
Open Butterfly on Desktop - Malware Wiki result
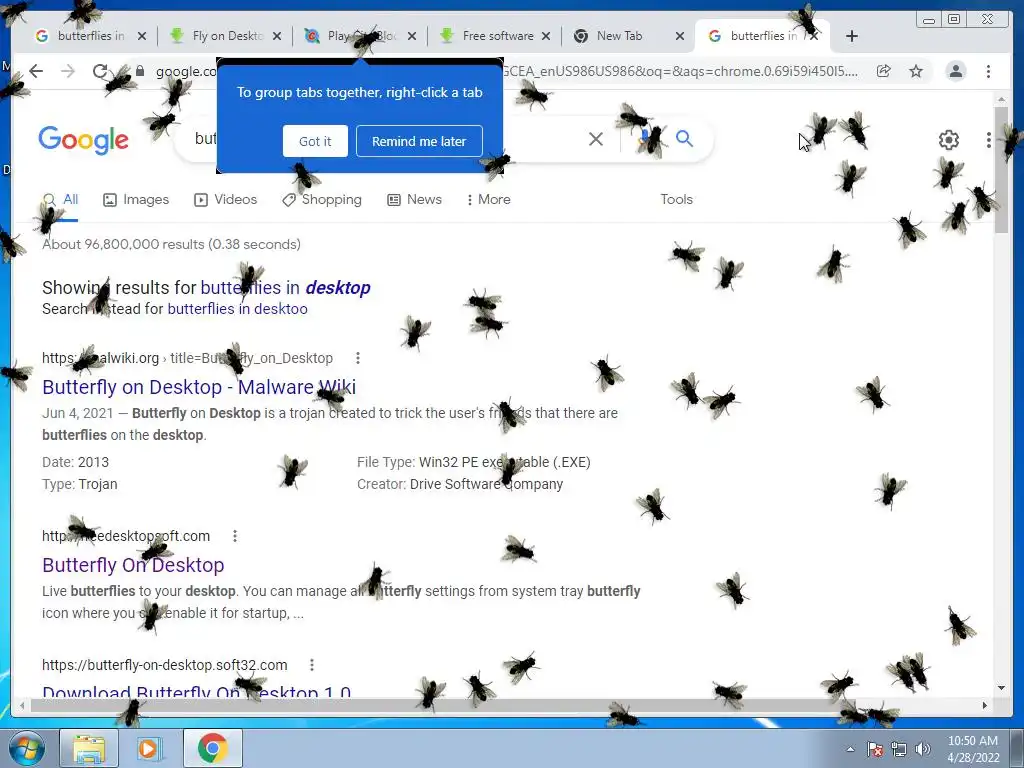point(199,387)
